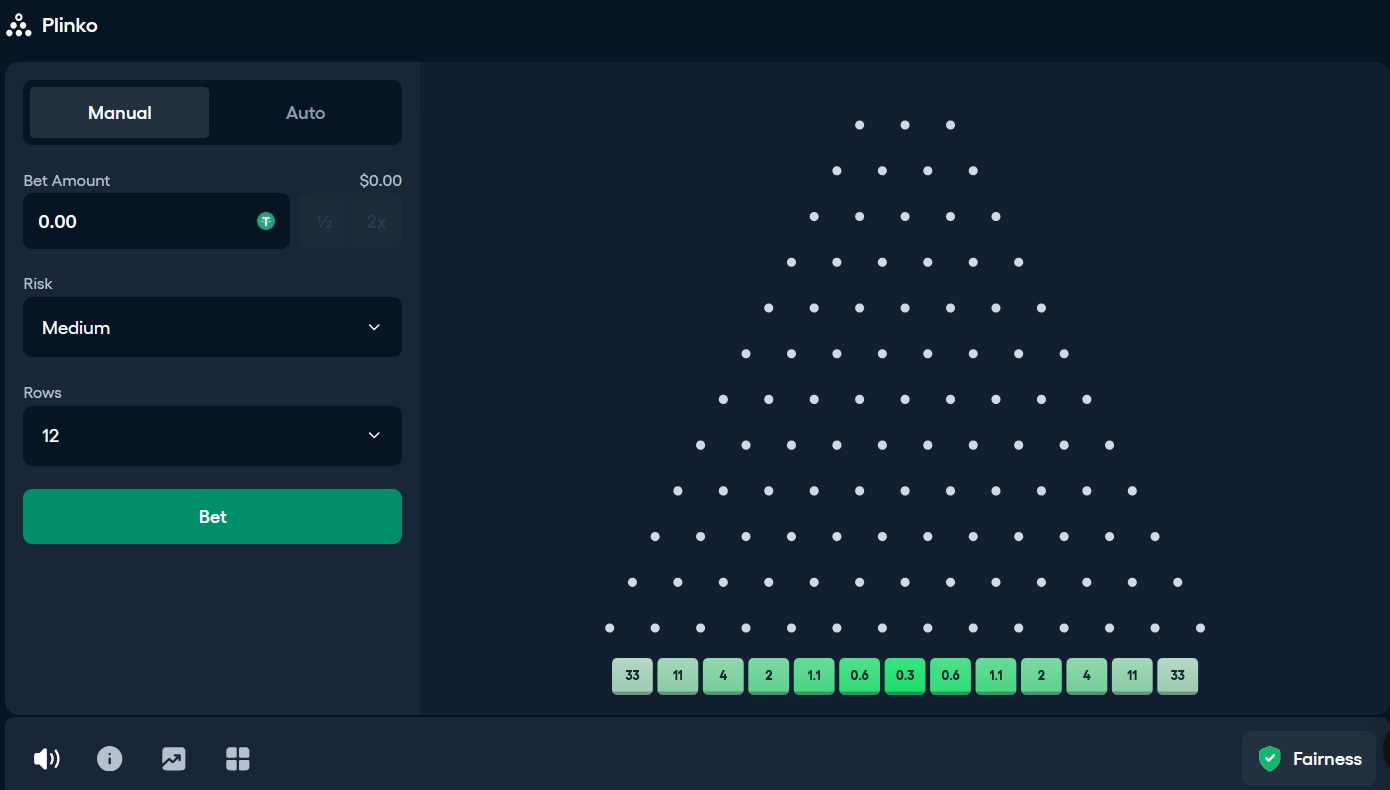
Task: Click the "Plinko" title text
Action: click(x=70, y=26)
